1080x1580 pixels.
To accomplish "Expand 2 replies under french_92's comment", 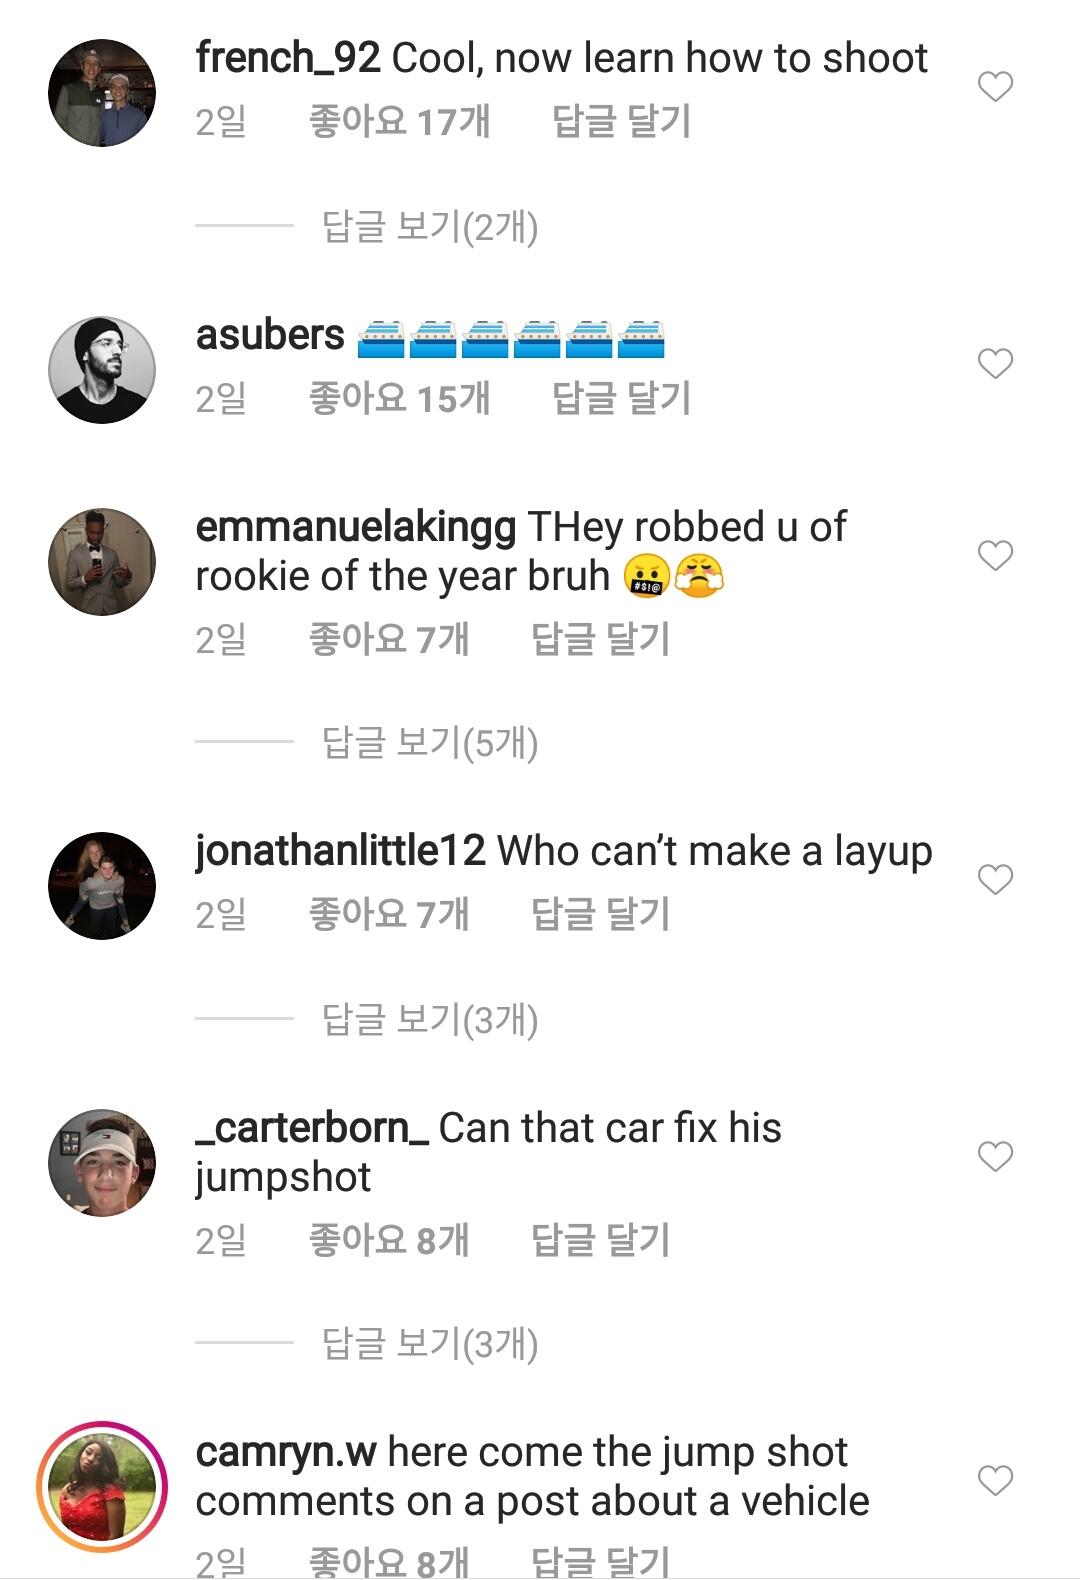I will point(430,227).
